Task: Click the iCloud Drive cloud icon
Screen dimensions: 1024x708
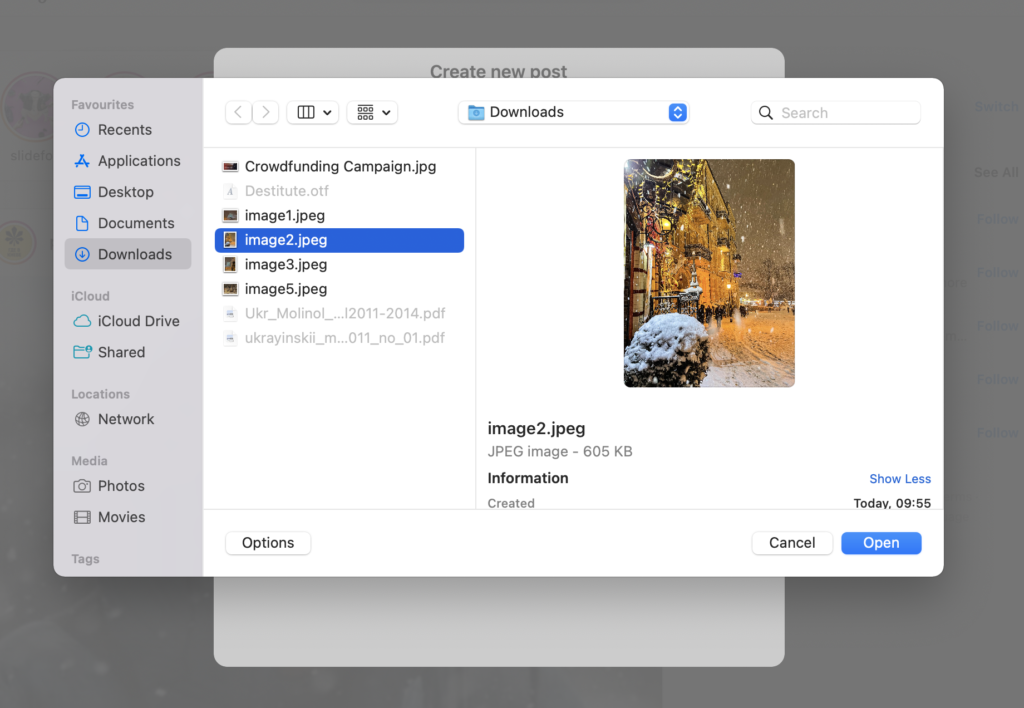Action: [x=82, y=321]
